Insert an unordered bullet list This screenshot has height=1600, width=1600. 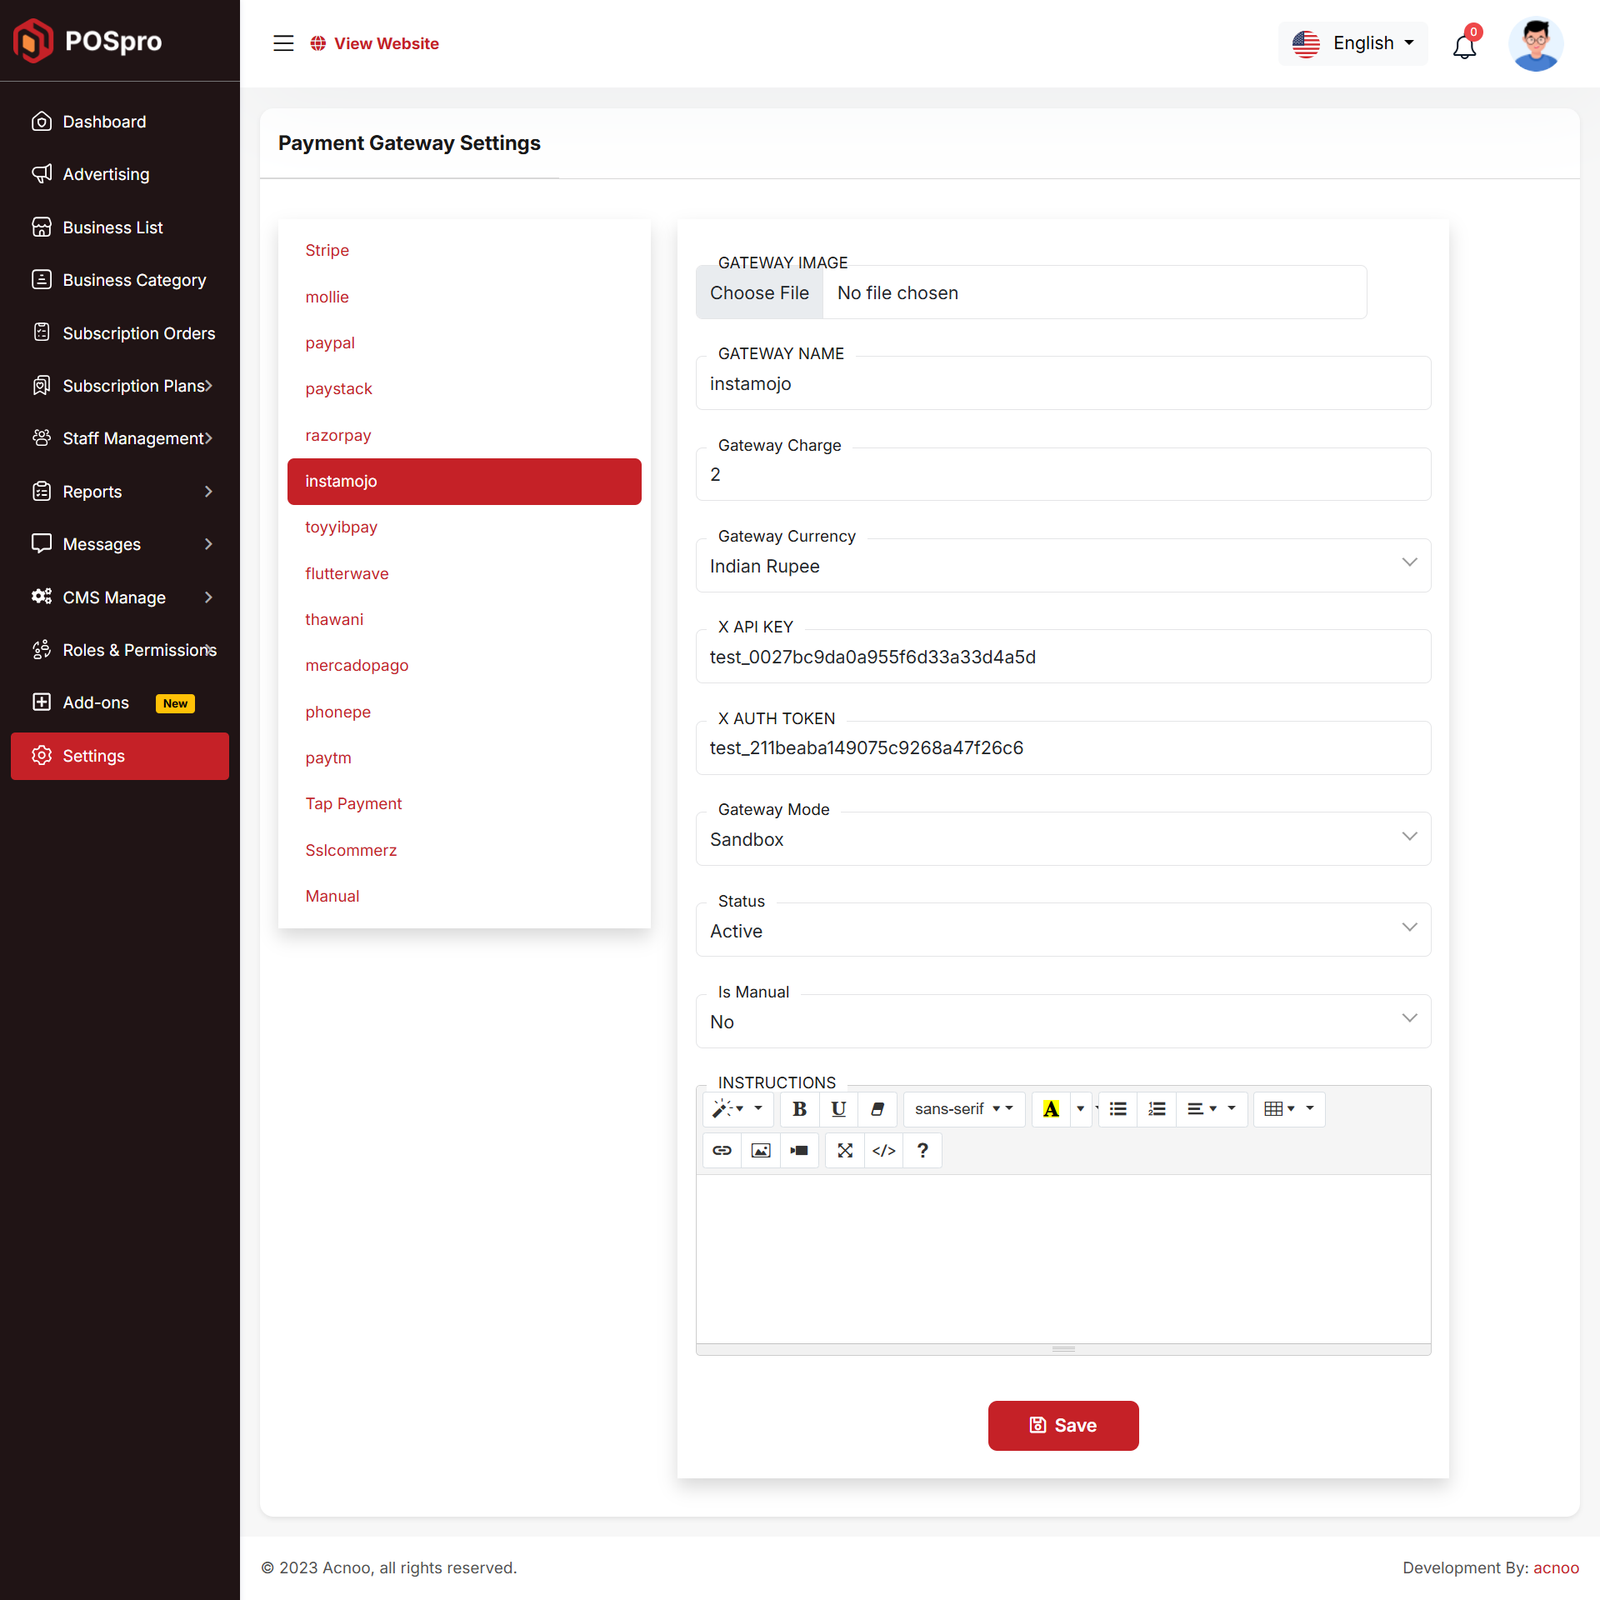pos(1118,1109)
